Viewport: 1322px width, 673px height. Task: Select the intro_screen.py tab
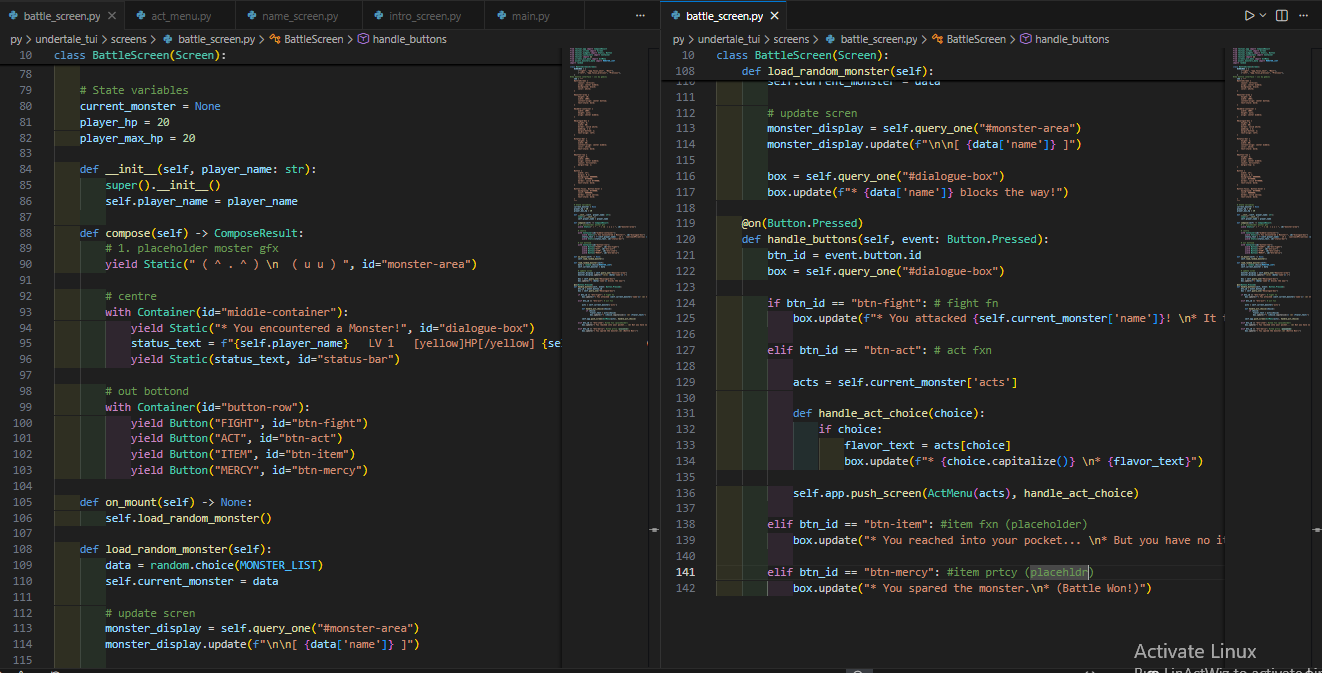[424, 16]
